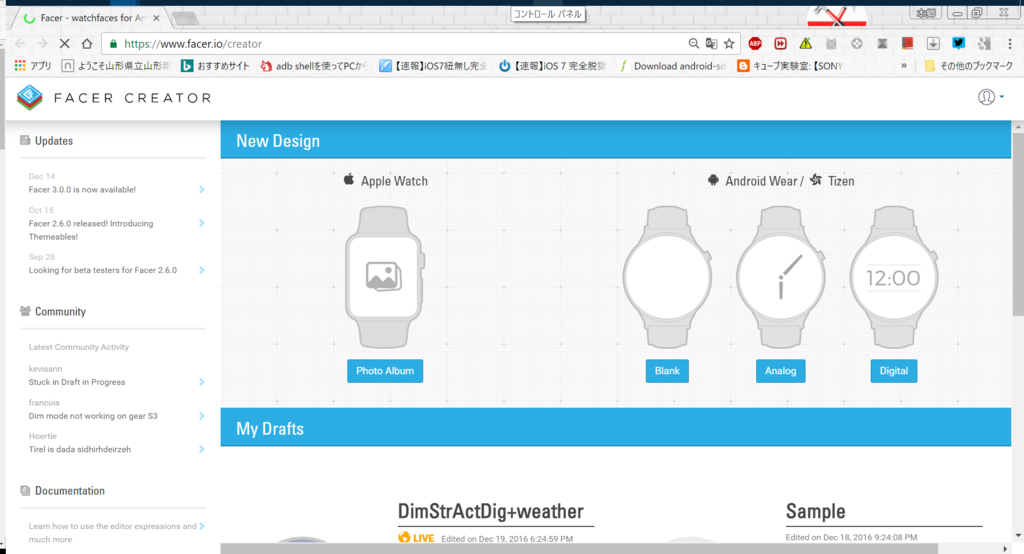Open 'Looking for beta testers' update

103,270
